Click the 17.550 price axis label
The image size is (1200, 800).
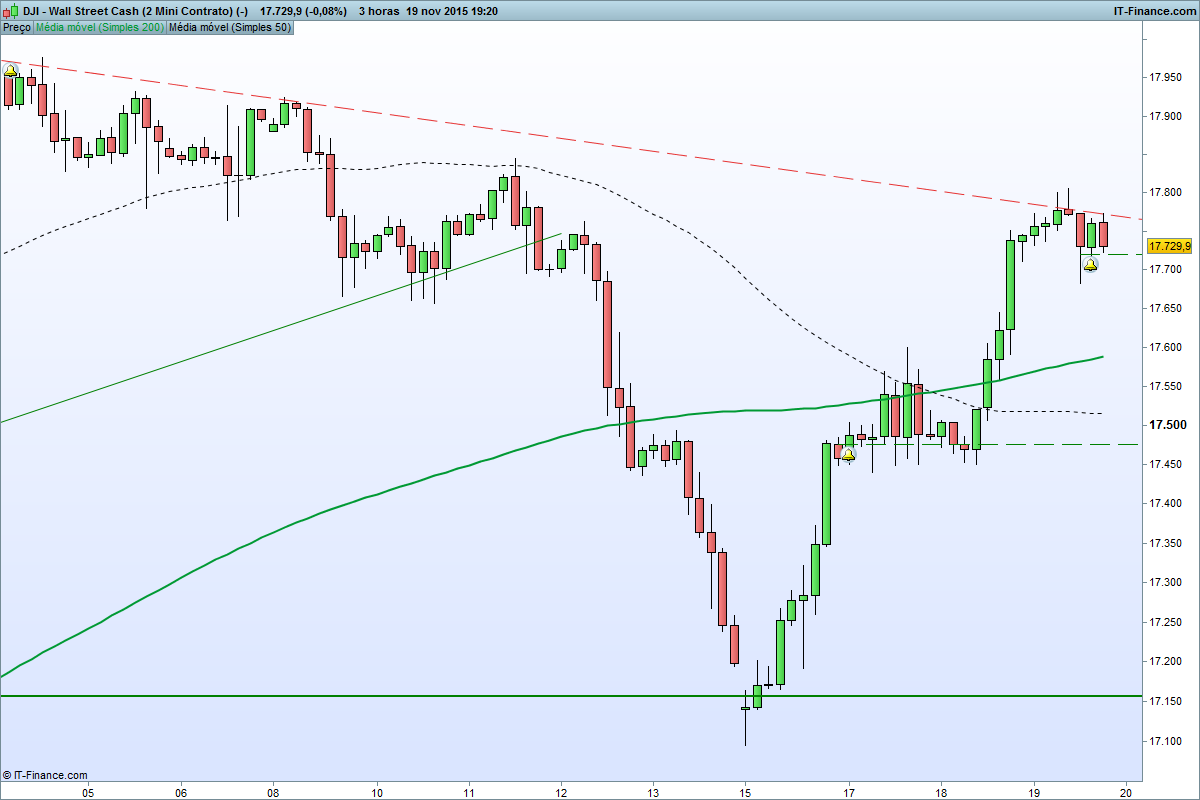coord(1165,386)
